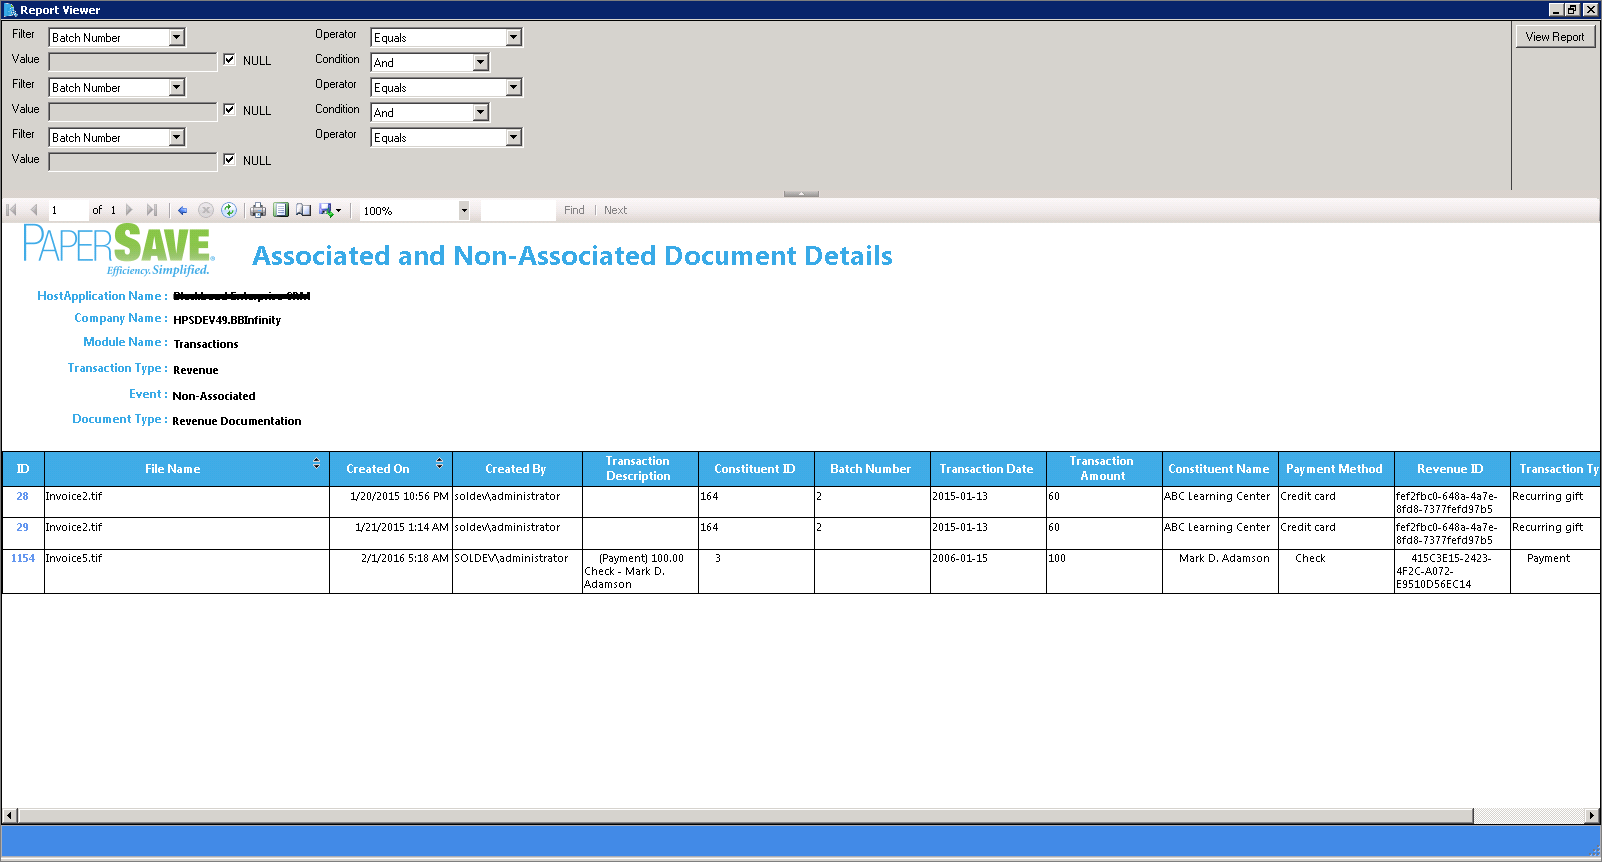Open second Filter Batch Number dropdown
Viewport: 1602px width, 862px height.
pos(177,87)
